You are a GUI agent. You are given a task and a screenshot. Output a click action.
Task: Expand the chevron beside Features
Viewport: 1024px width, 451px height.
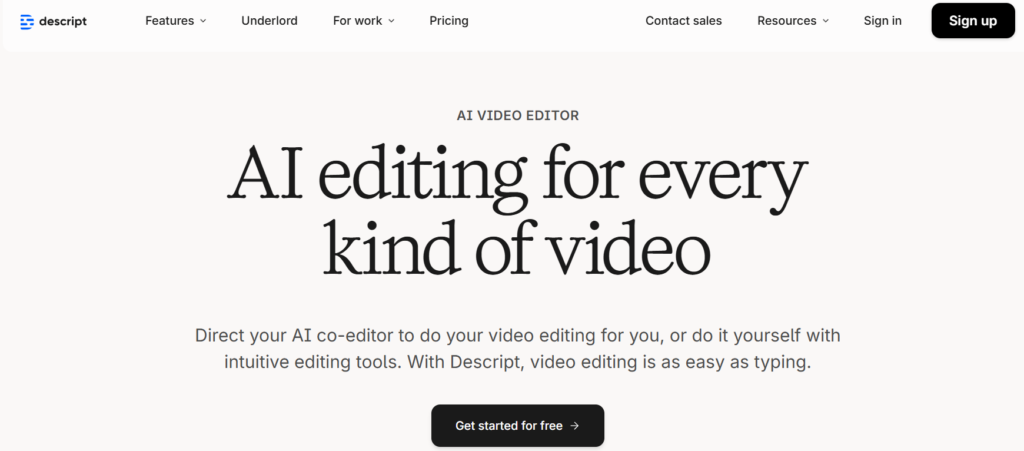click(203, 21)
